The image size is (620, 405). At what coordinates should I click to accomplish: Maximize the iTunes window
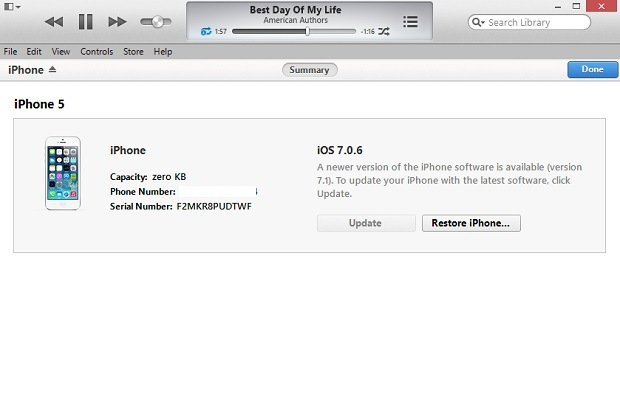(577, 6)
